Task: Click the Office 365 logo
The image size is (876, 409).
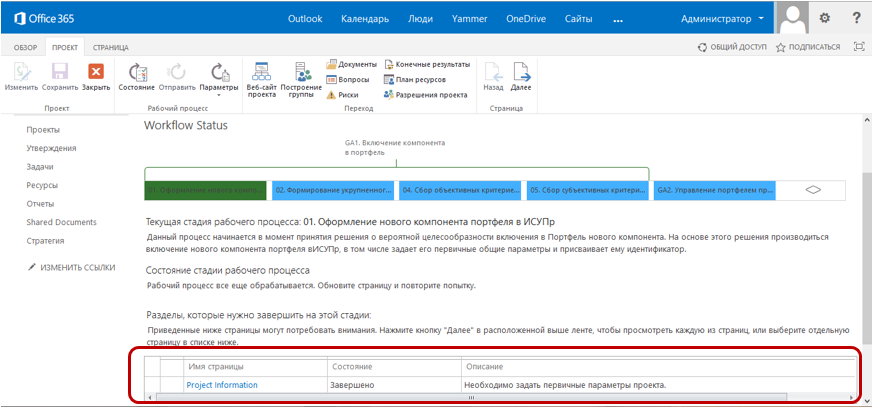Action: [44, 18]
